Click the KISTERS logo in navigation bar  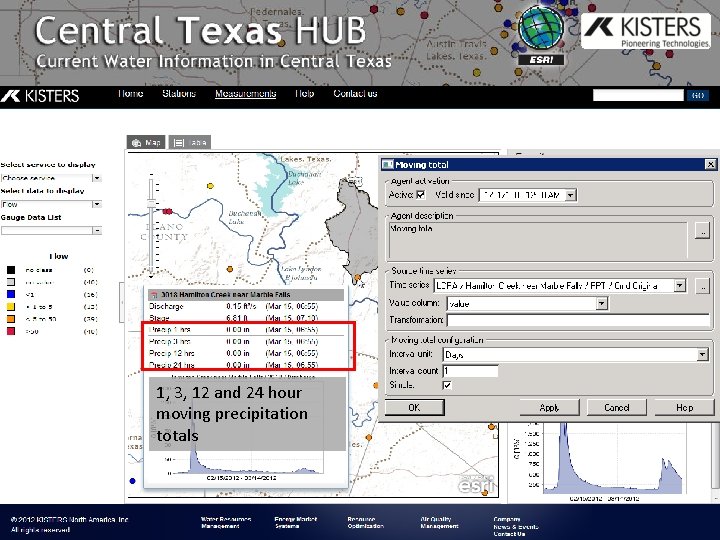40,96
